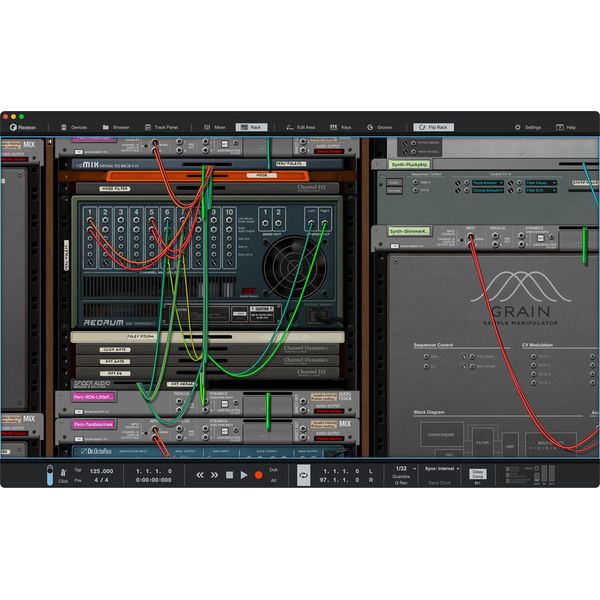
Task: Click the right locator R button
Action: point(371,480)
